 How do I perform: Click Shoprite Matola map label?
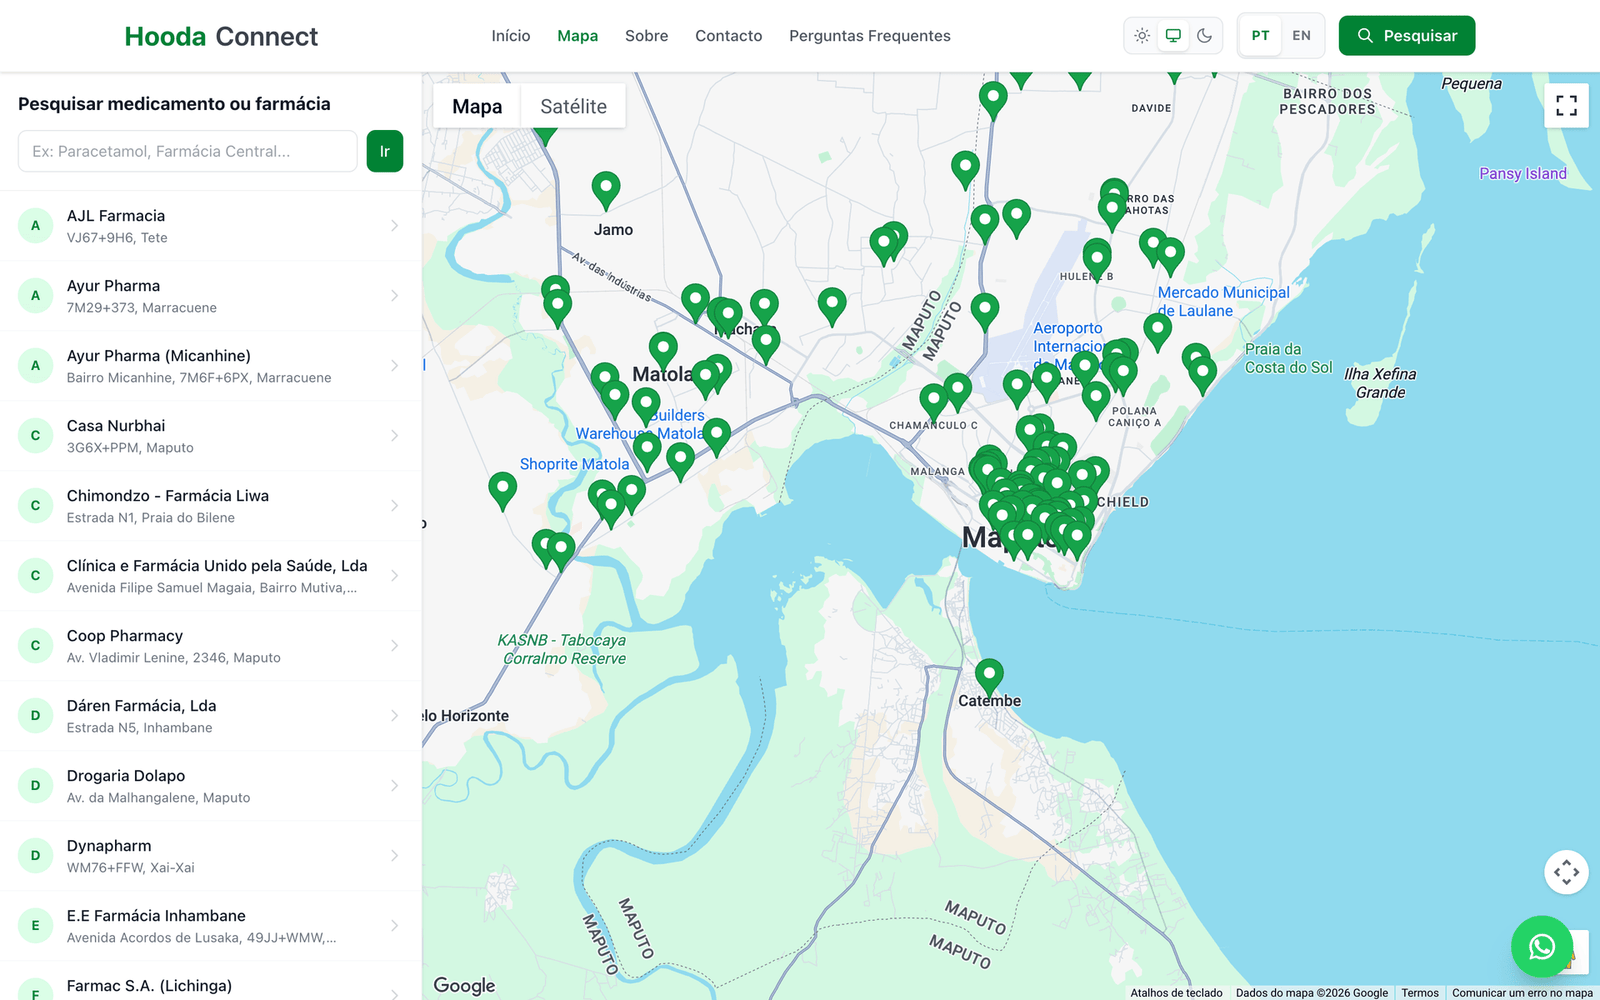[x=574, y=464]
